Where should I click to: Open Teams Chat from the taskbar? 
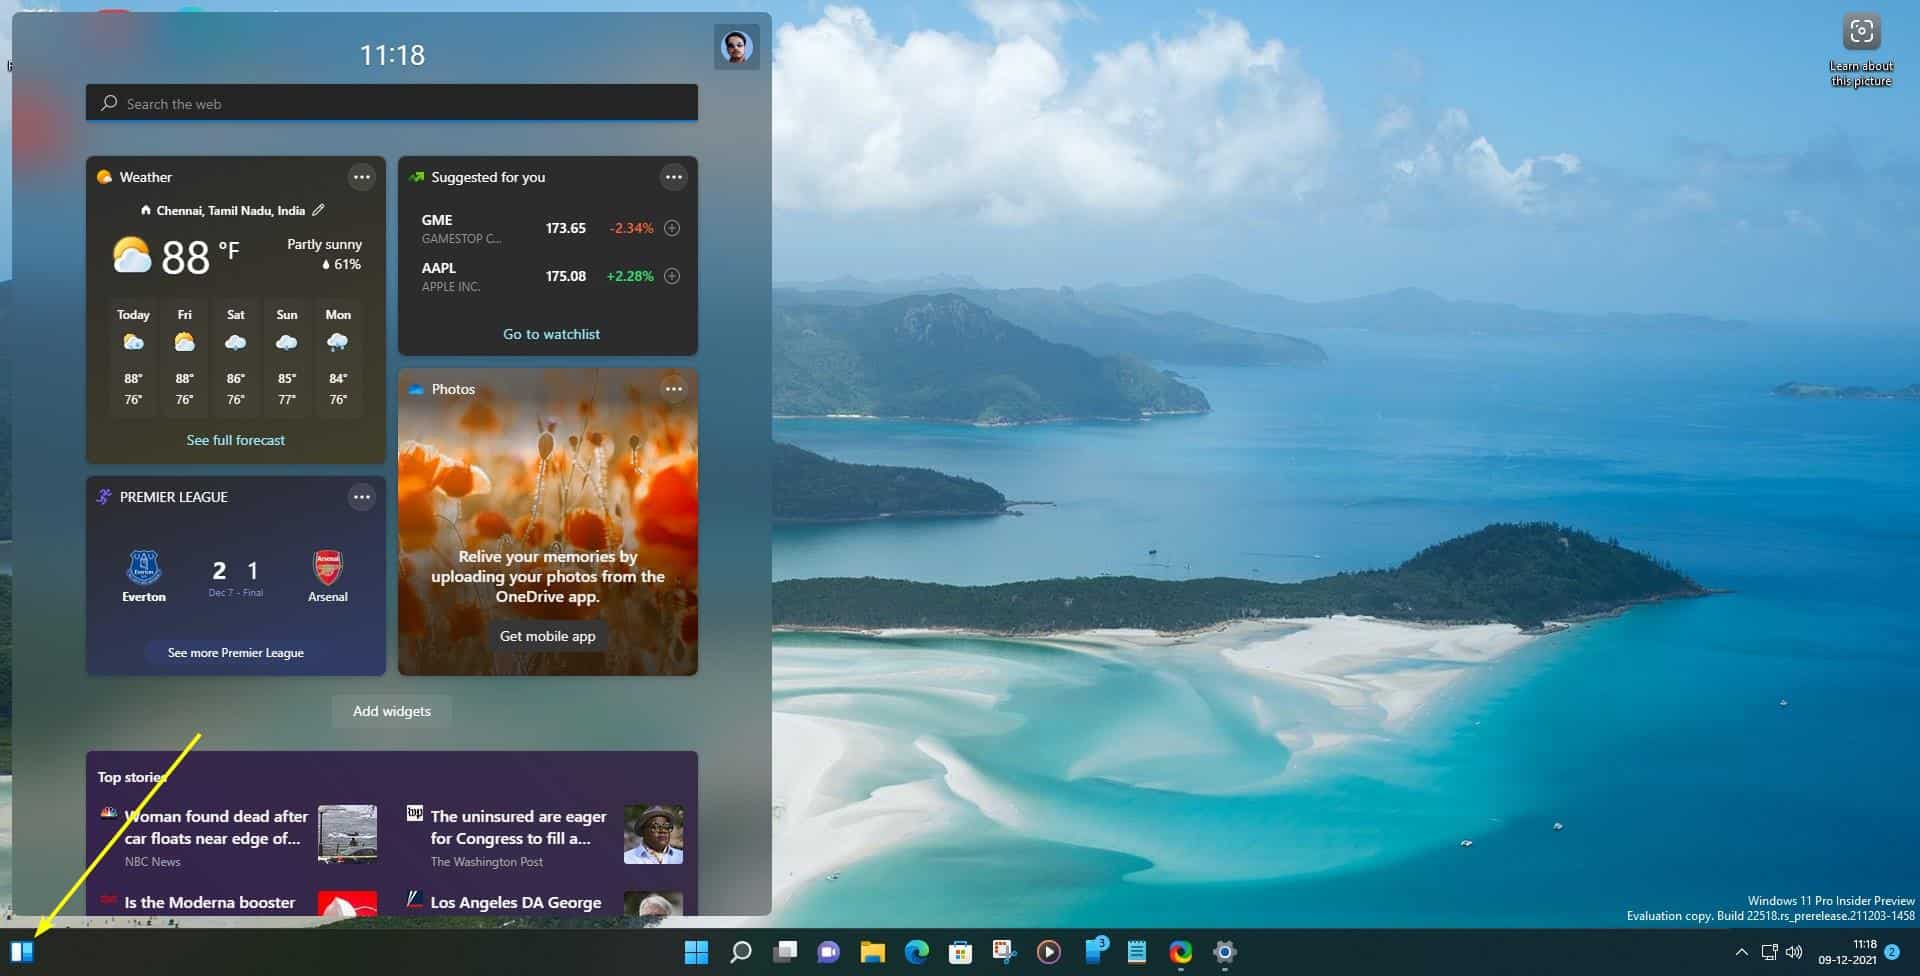[x=830, y=951]
